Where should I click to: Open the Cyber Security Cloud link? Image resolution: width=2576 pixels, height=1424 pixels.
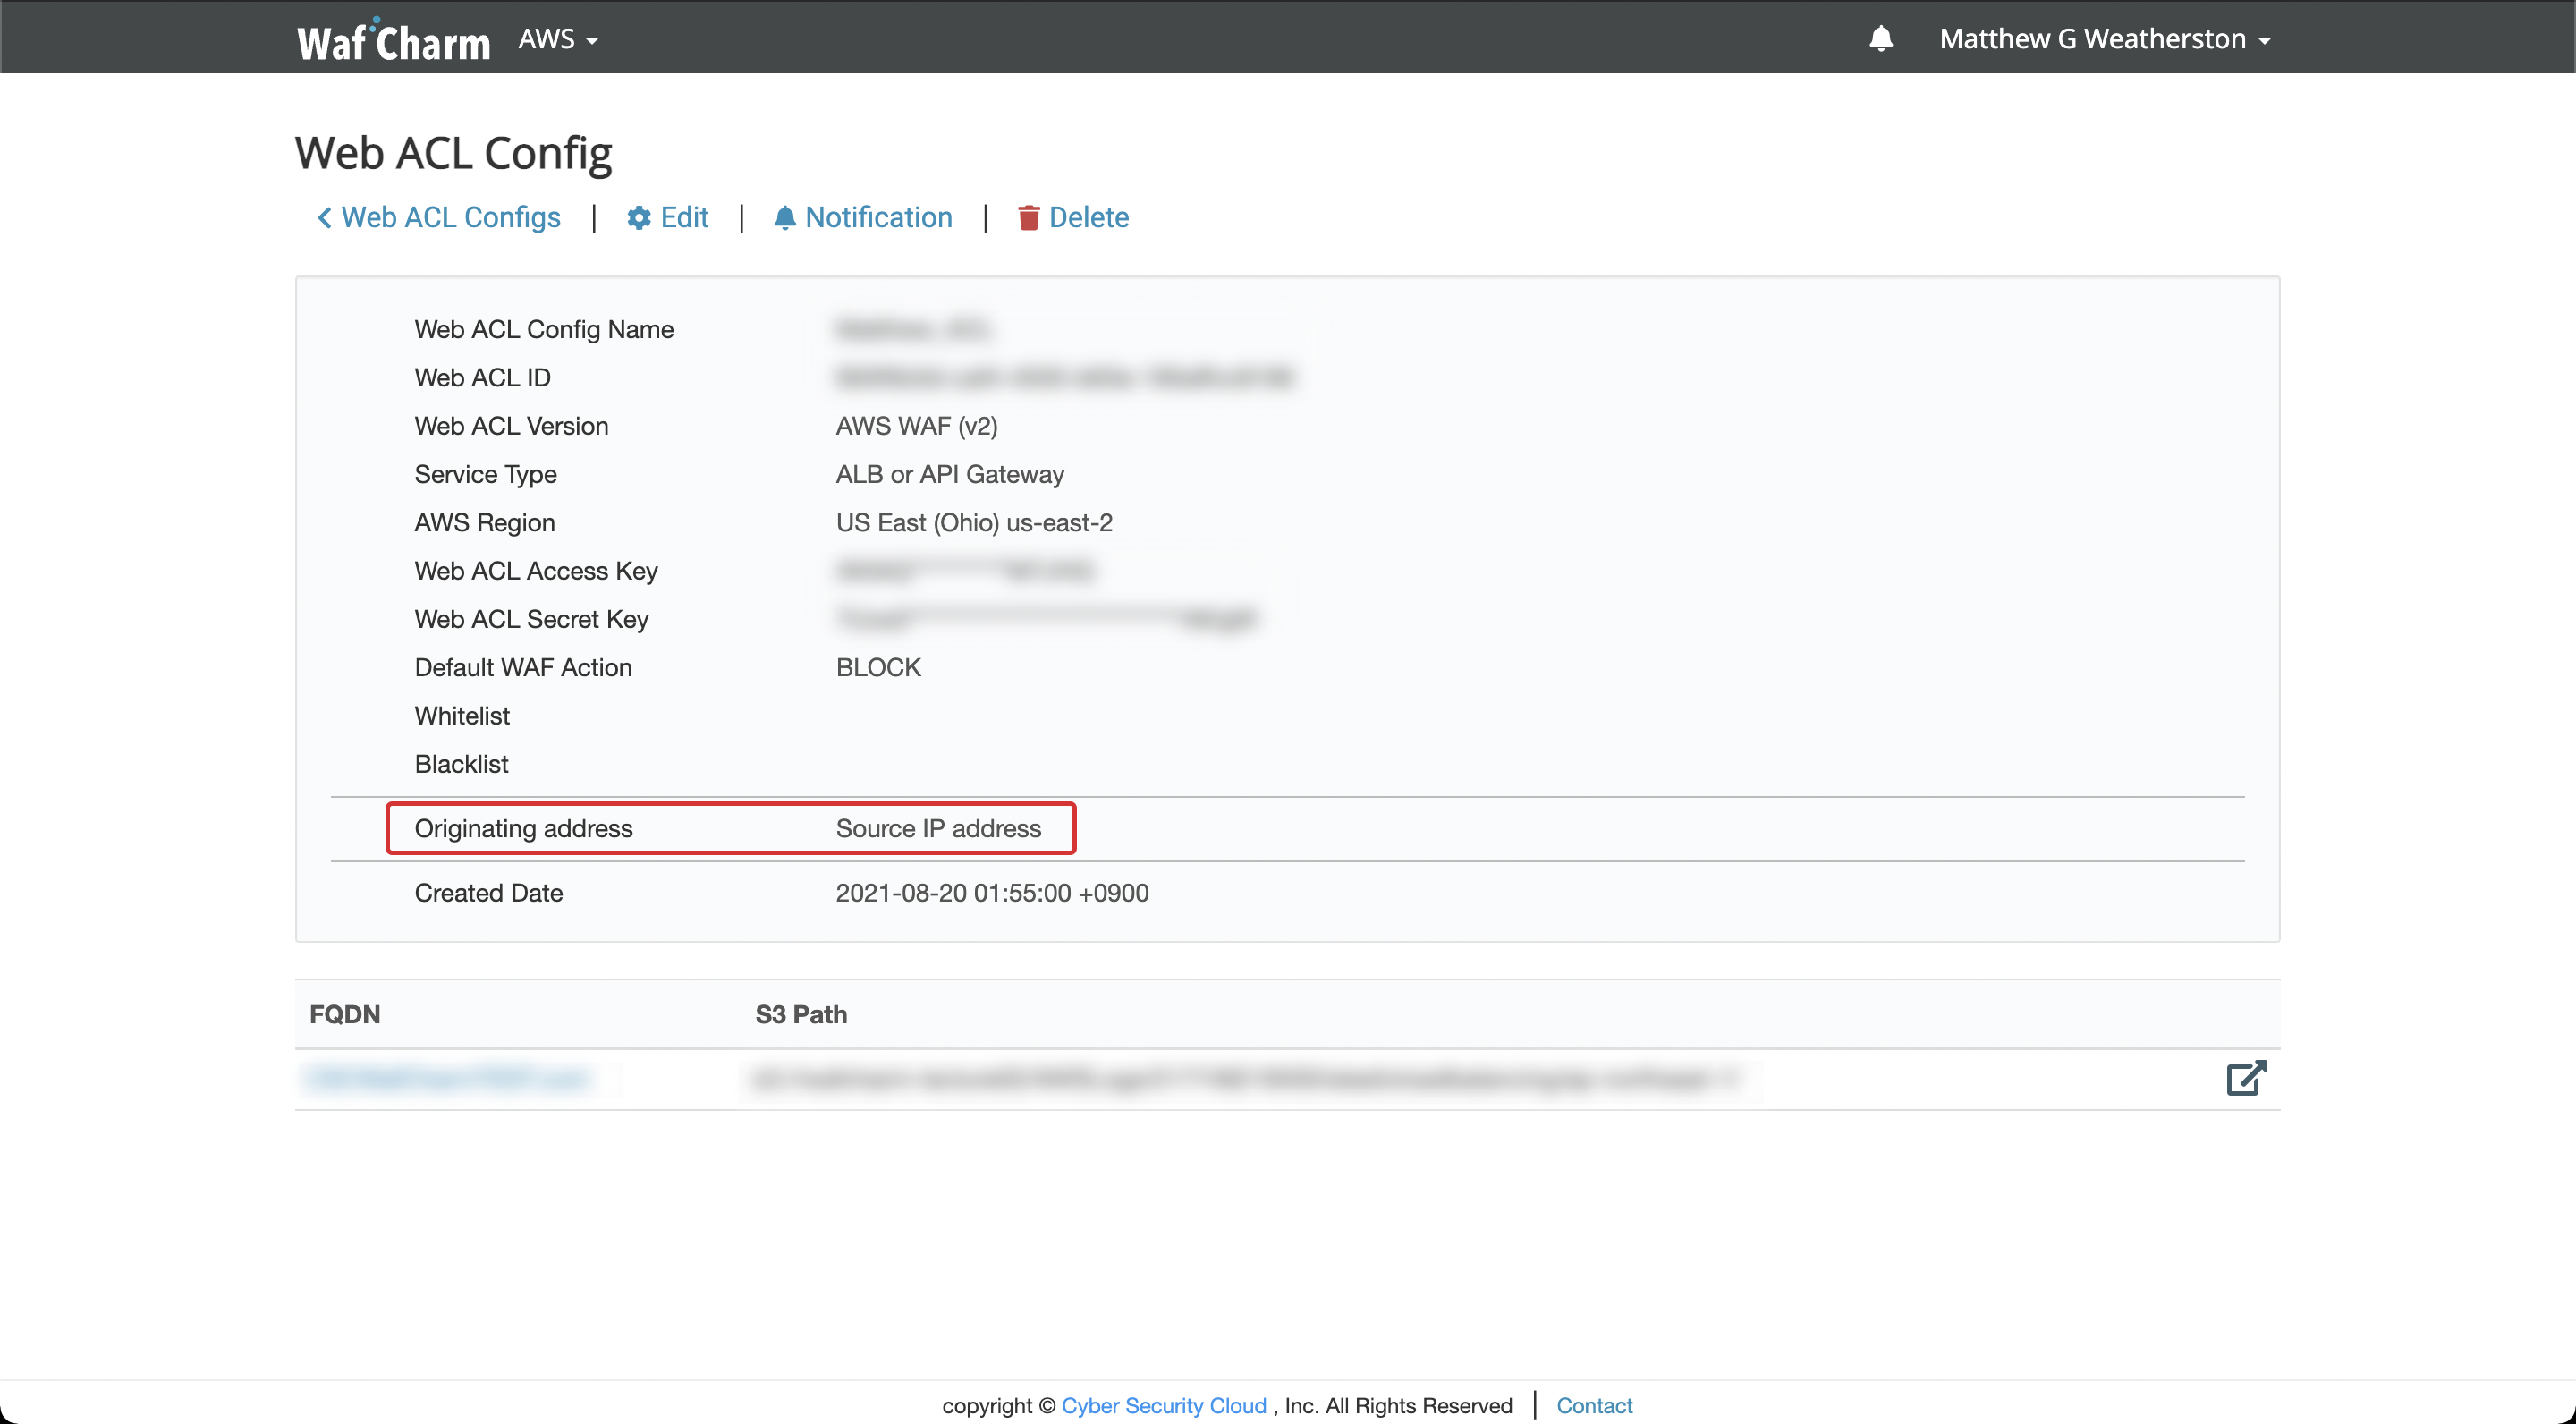pos(1164,1405)
